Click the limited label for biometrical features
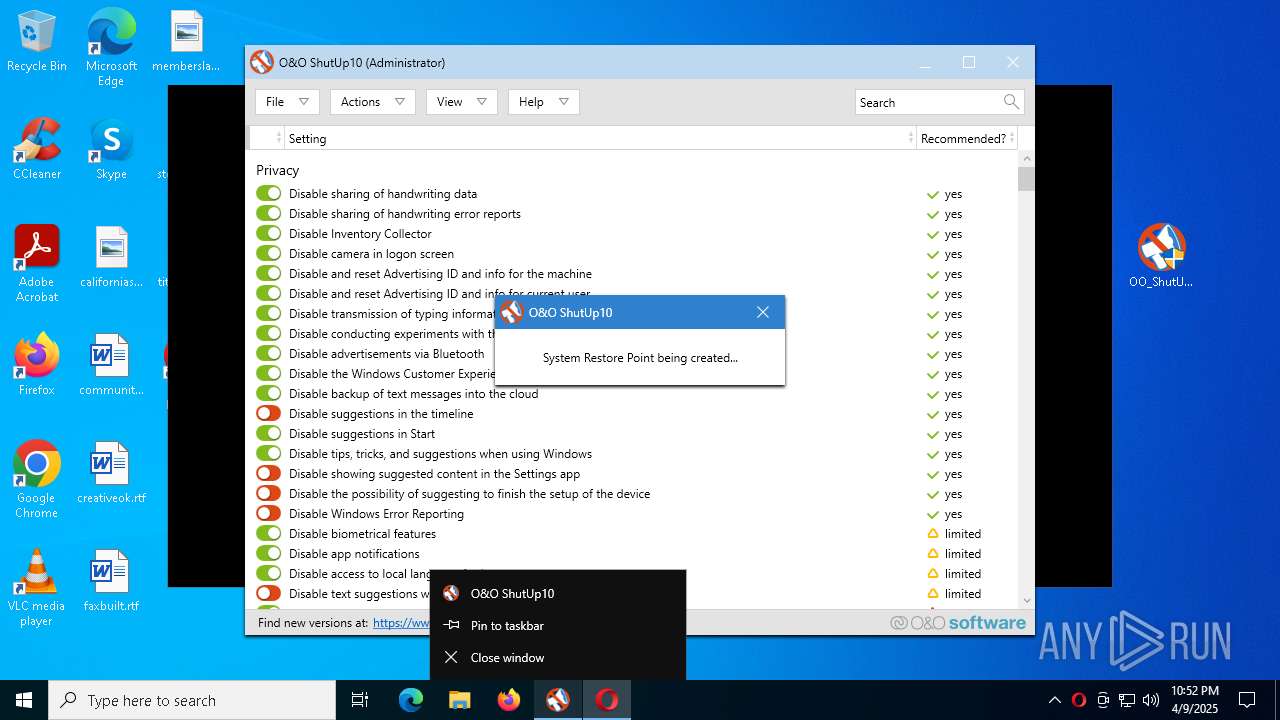The height and width of the screenshot is (720, 1280). [962, 534]
